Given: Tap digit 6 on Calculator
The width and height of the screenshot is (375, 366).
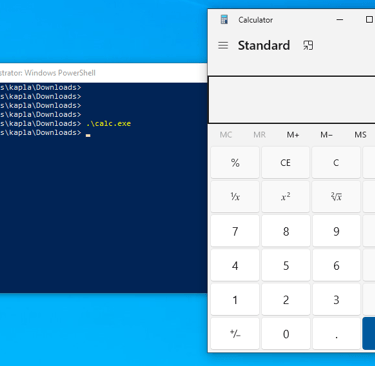Looking at the screenshot, I should (x=336, y=265).
